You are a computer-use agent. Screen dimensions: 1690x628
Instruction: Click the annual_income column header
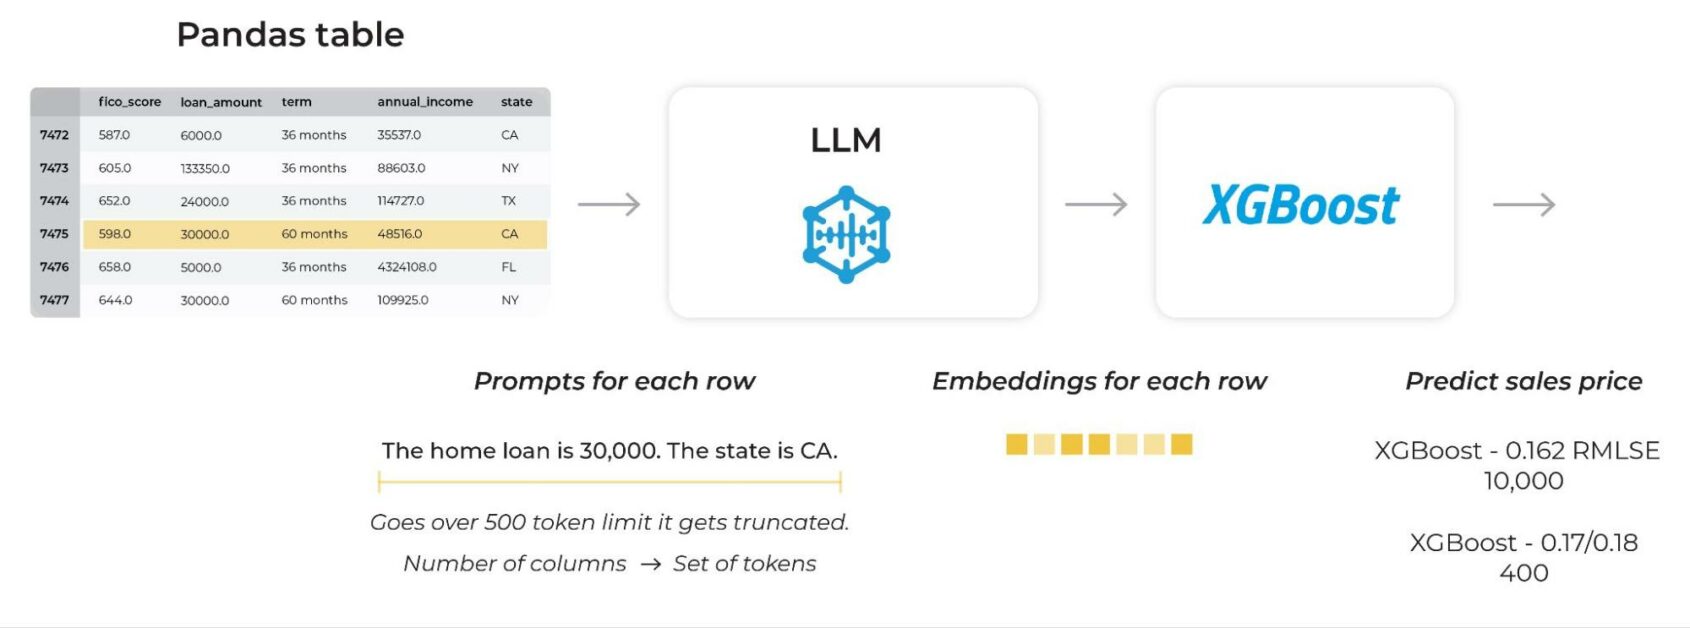coord(425,102)
